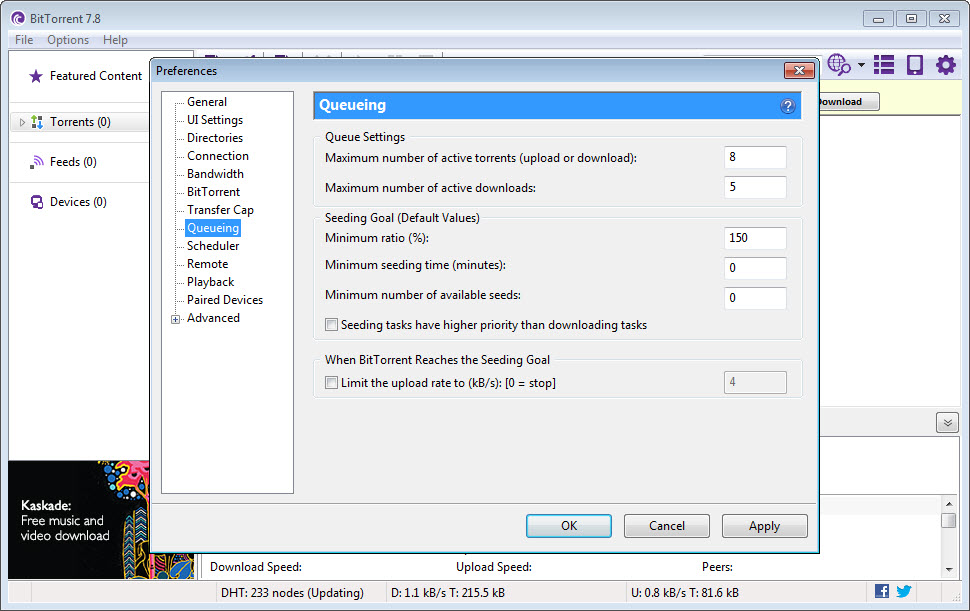Open the Help menu
970x611 pixels.
click(x=115, y=40)
